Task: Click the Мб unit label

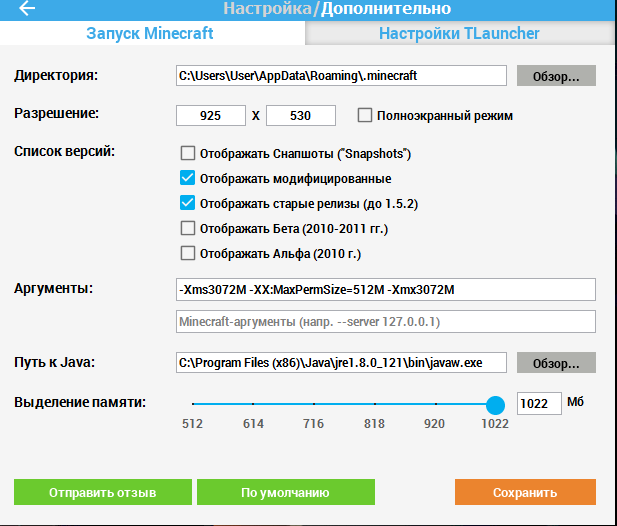Action: pyautogui.click(x=575, y=402)
